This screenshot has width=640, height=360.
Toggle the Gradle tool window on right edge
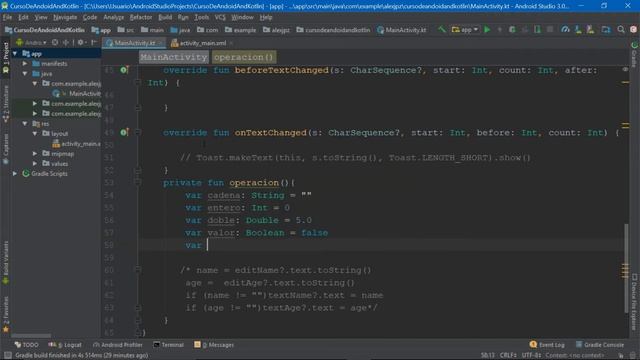coord(634,55)
